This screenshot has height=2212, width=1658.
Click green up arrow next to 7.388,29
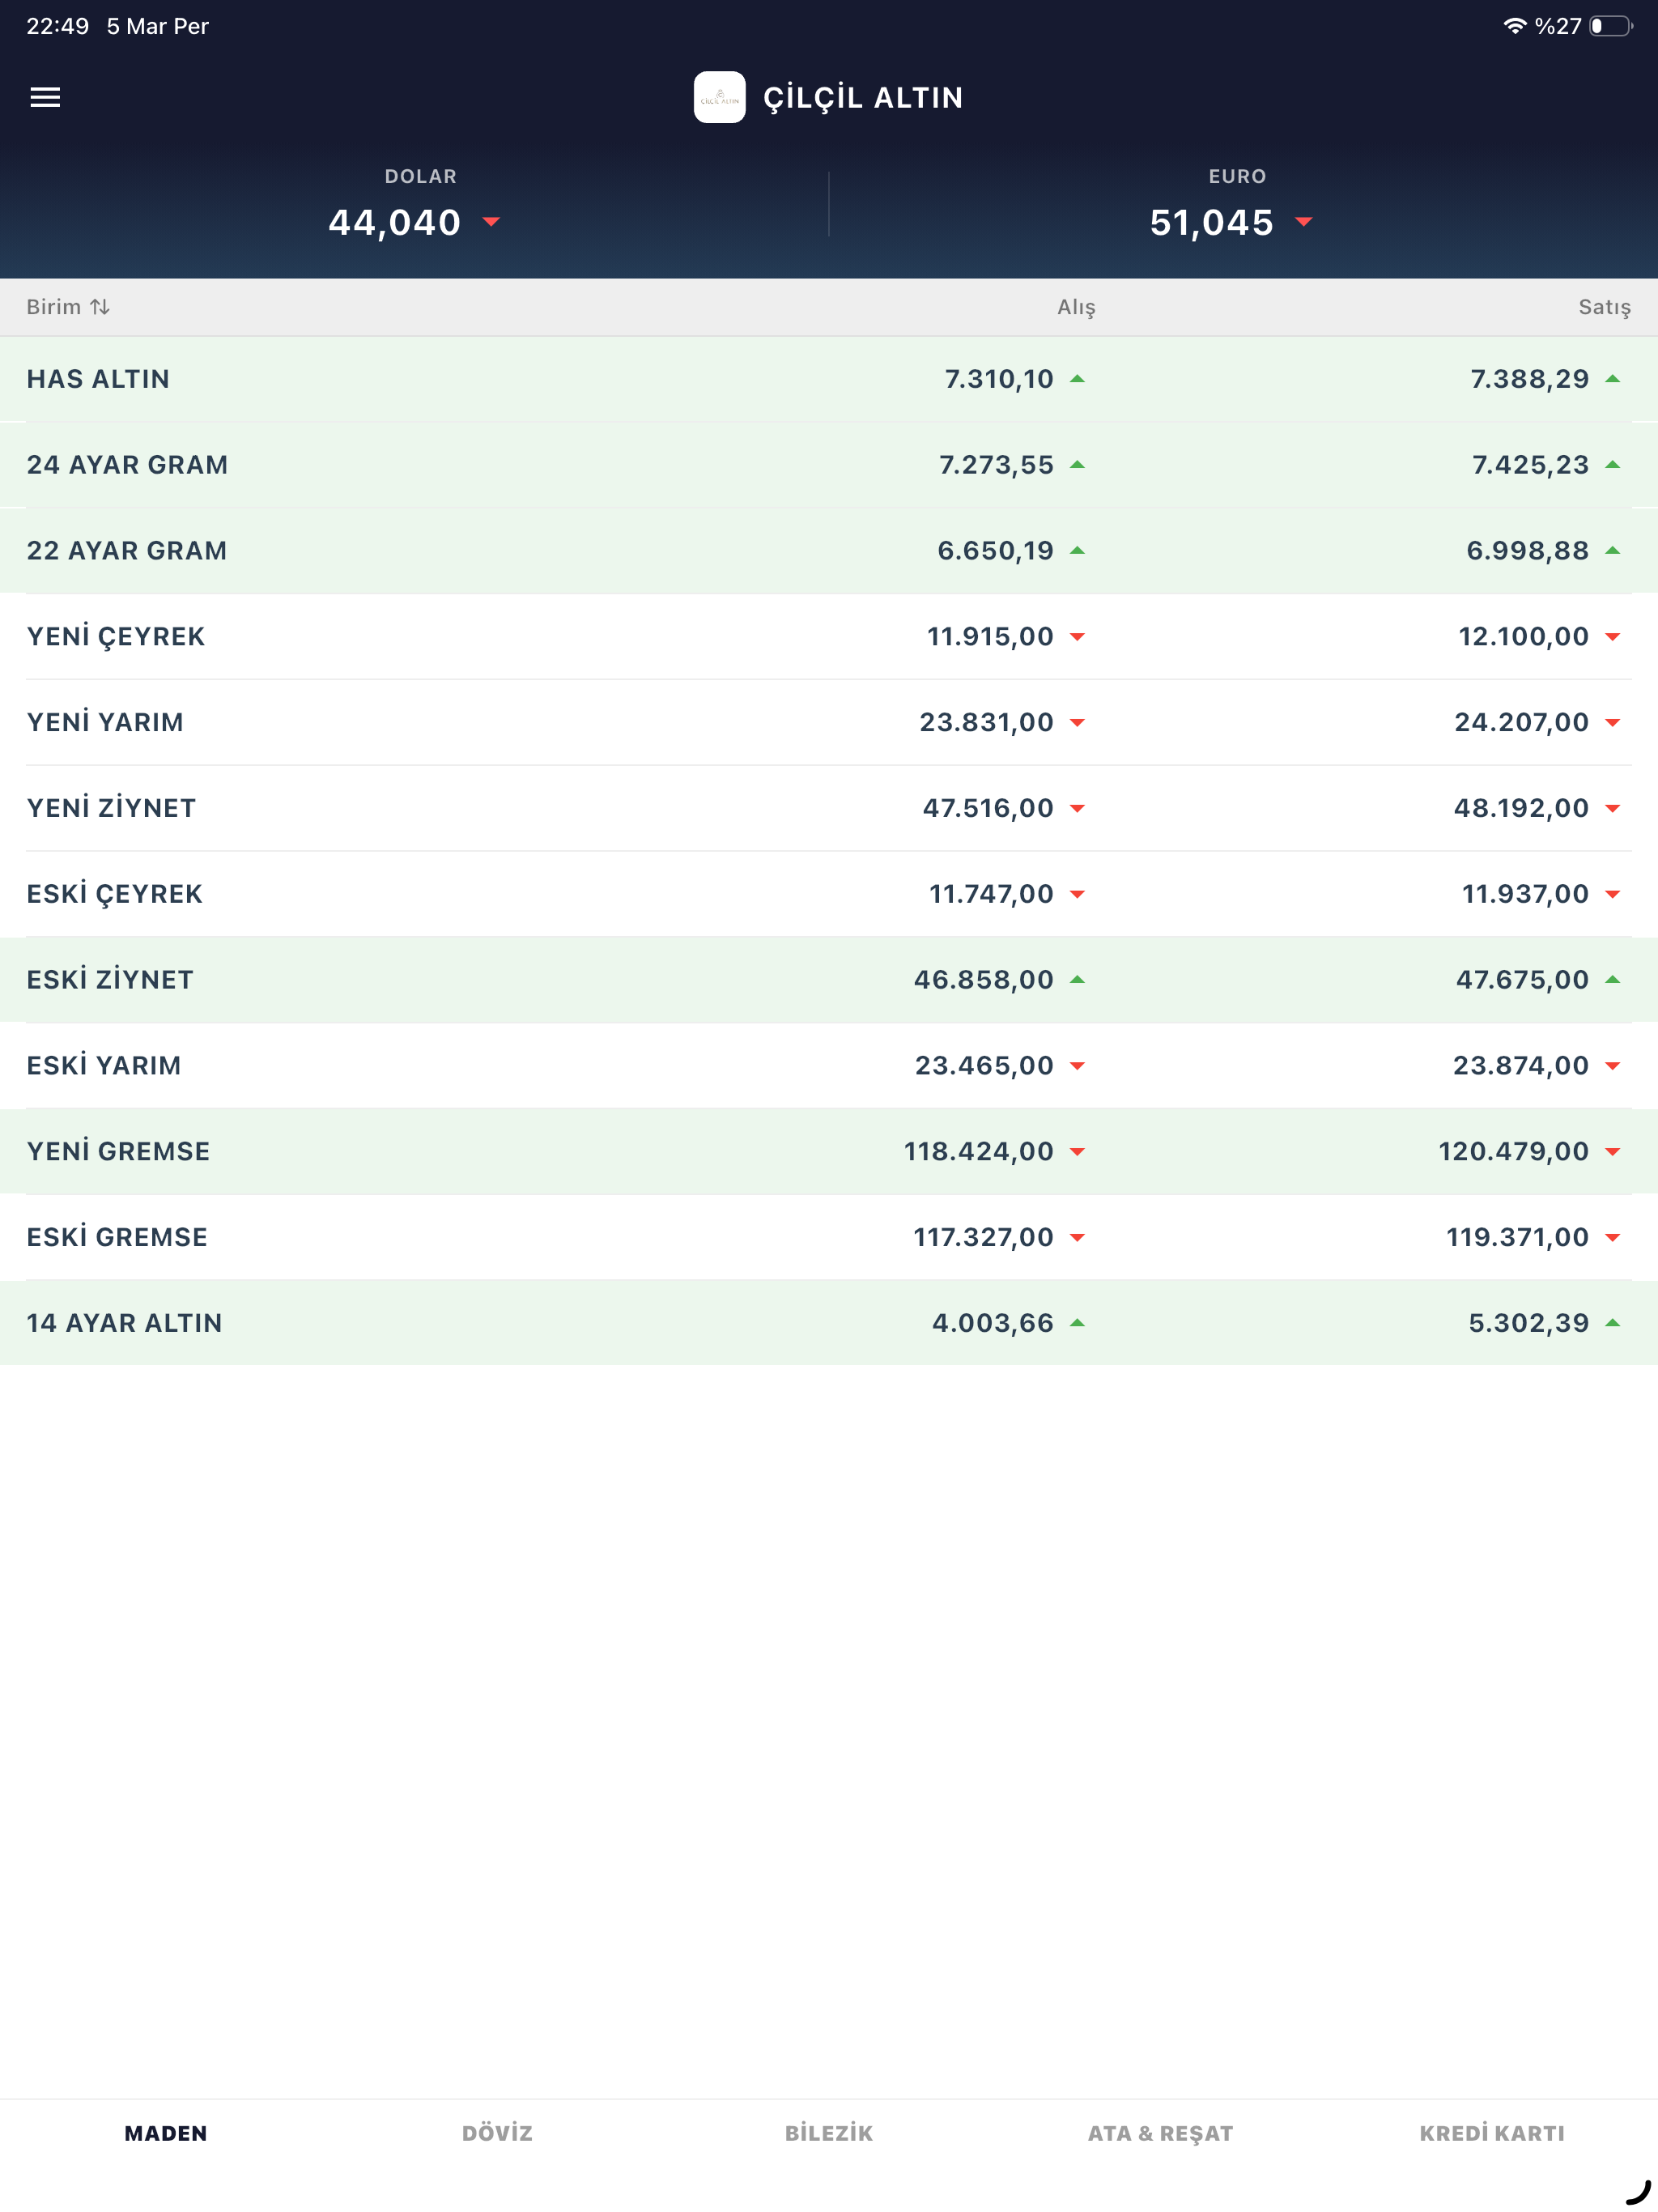[x=1612, y=379]
